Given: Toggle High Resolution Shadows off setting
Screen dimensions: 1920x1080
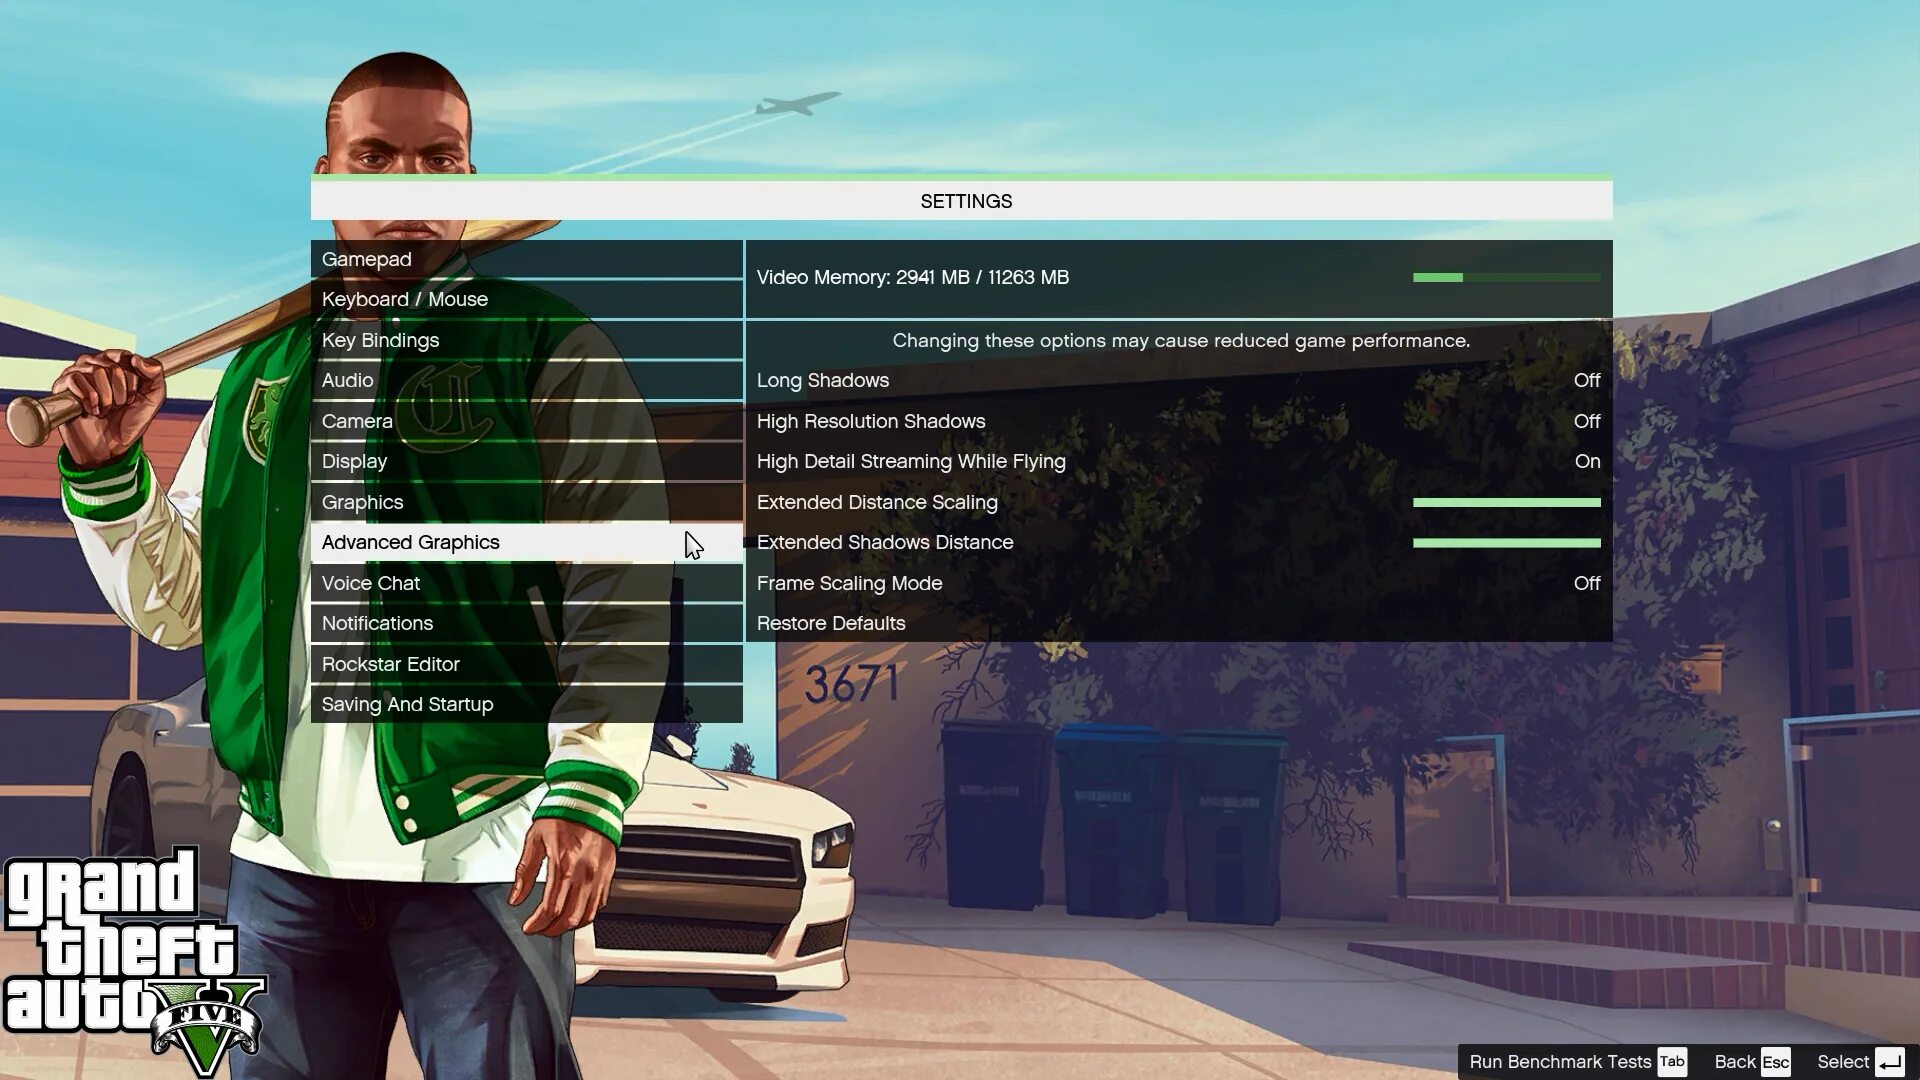Looking at the screenshot, I should pos(1586,419).
